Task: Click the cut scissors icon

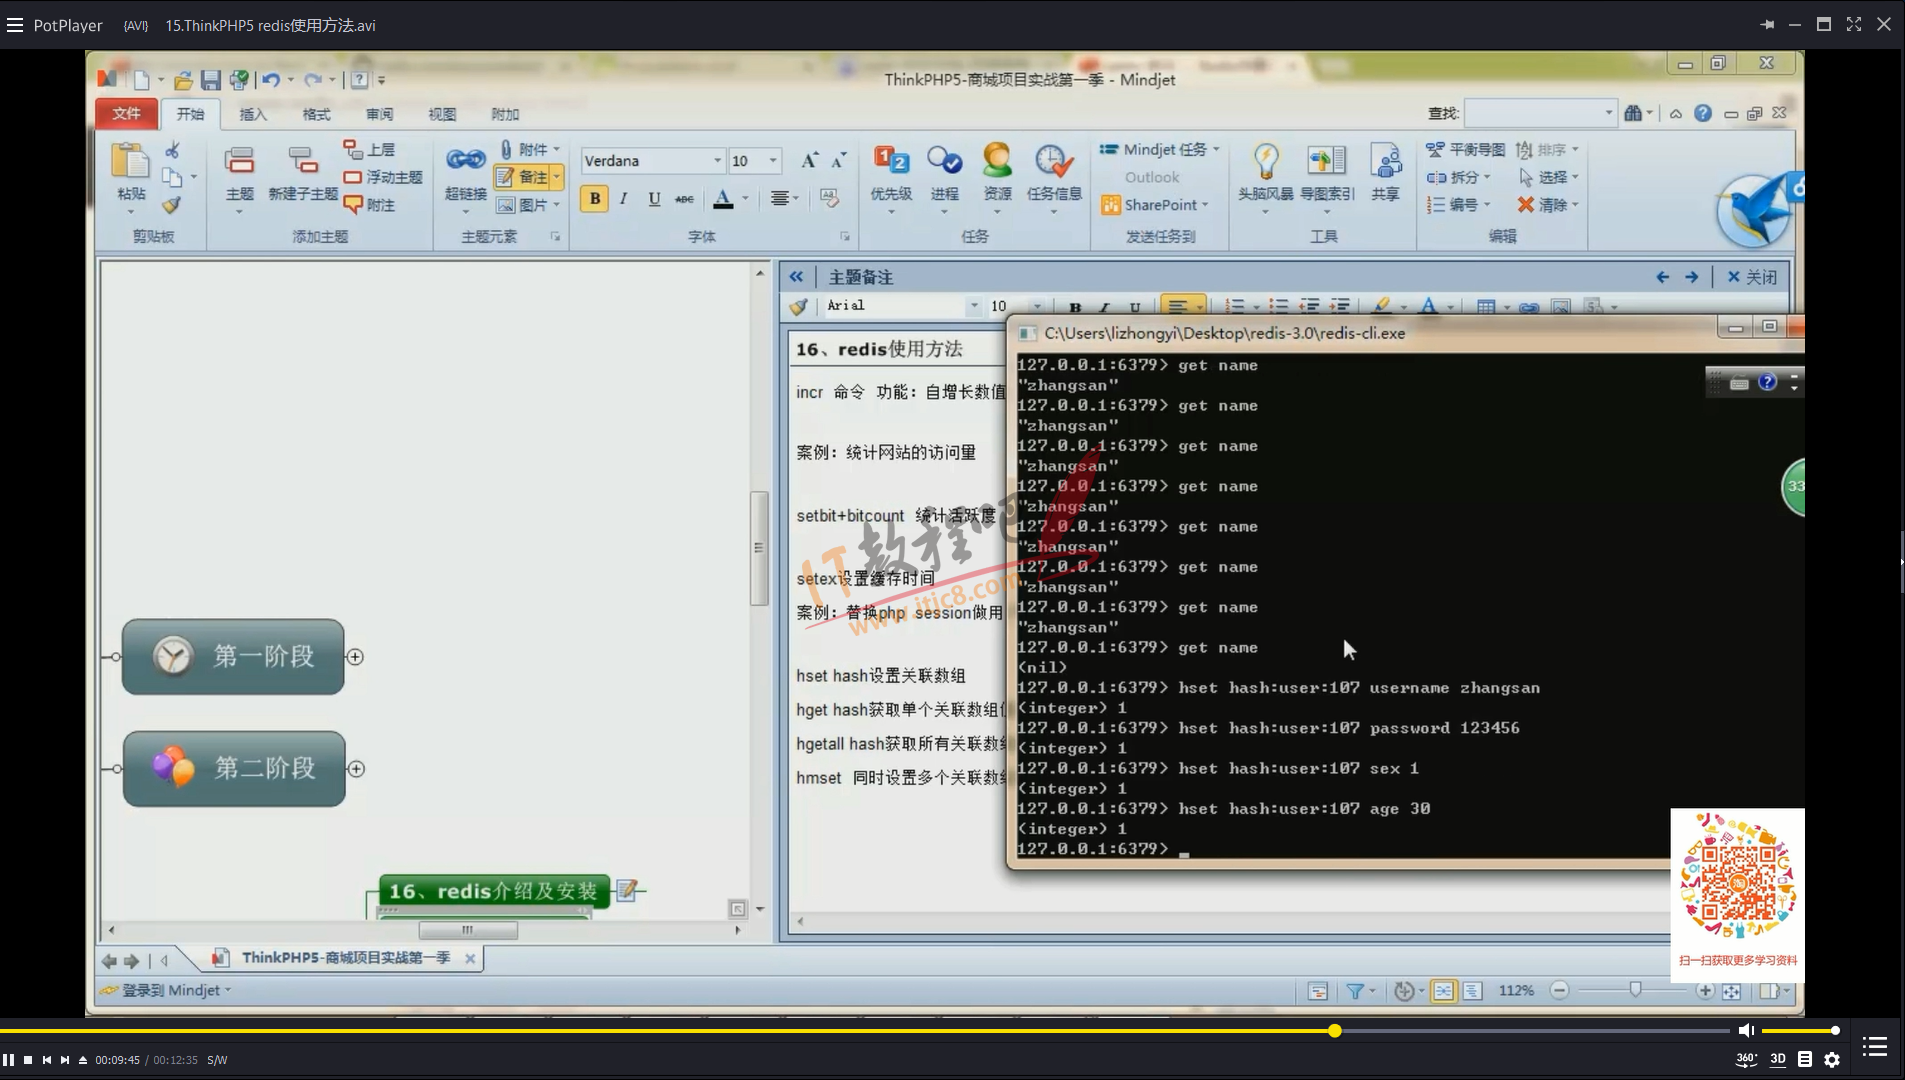Action: 172,150
